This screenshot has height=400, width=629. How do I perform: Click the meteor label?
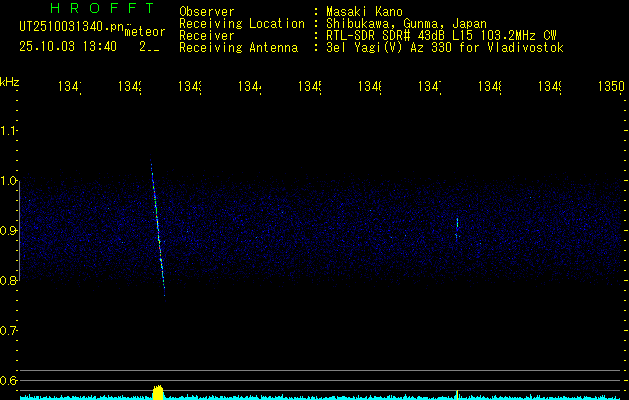click(x=145, y=31)
